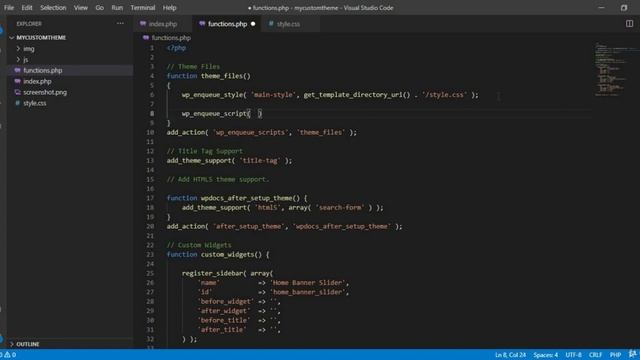Click the PHP icon beside functions.php in Explorer

point(18,70)
